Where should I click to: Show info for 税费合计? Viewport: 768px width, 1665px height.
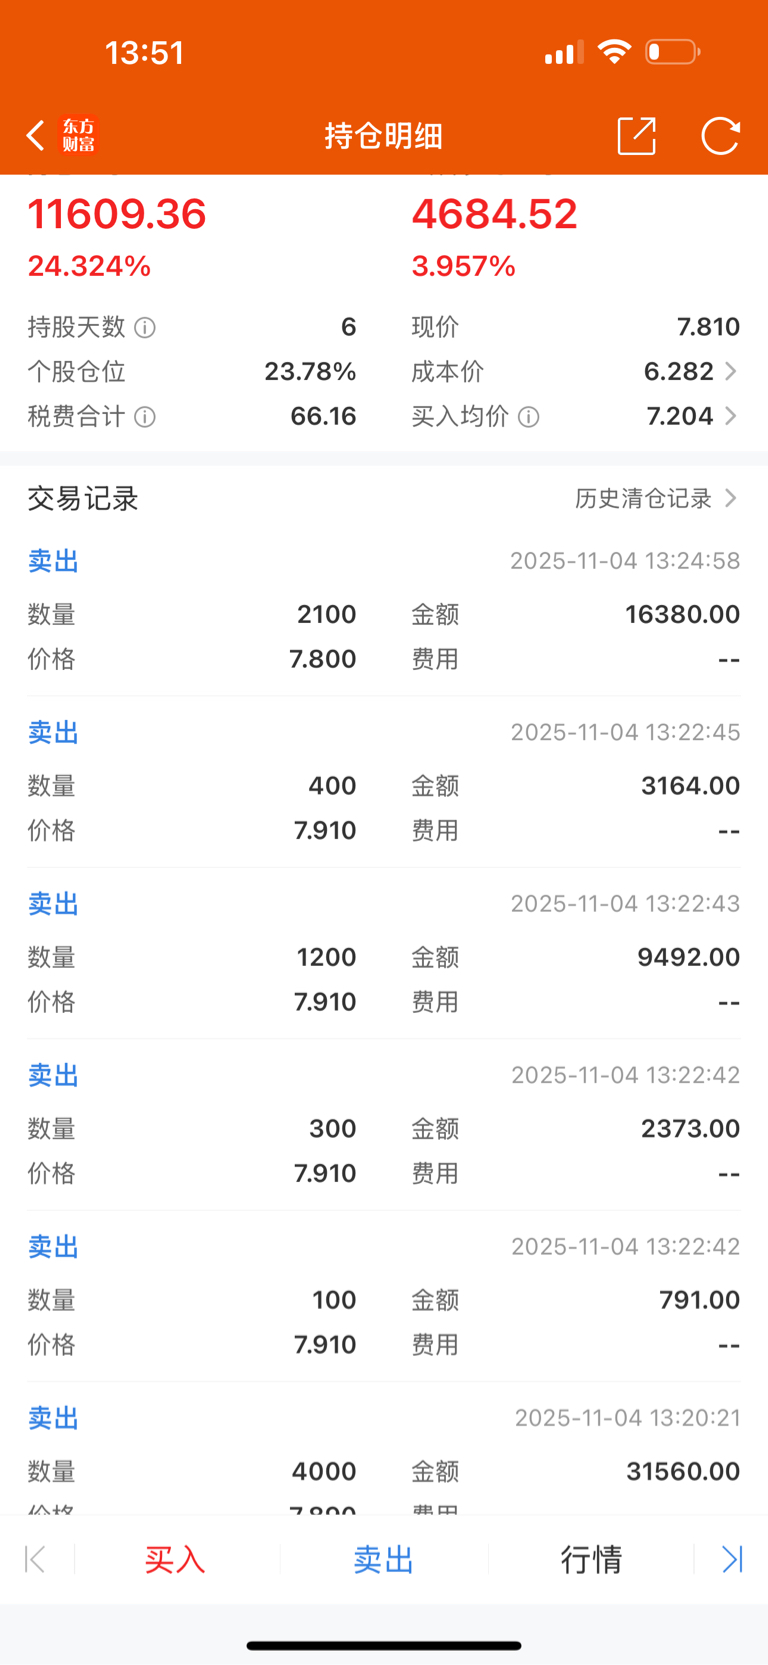tap(145, 417)
